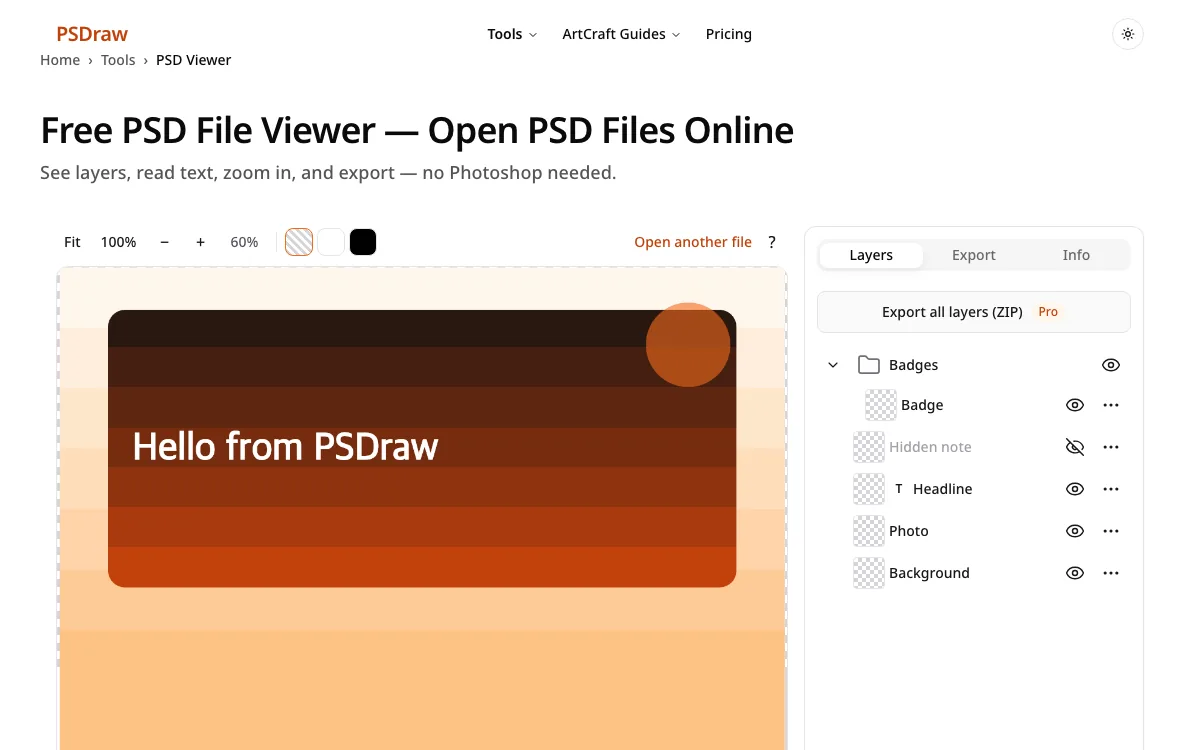Select the Headline layer name
This screenshot has height=750, width=1200.
[942, 489]
